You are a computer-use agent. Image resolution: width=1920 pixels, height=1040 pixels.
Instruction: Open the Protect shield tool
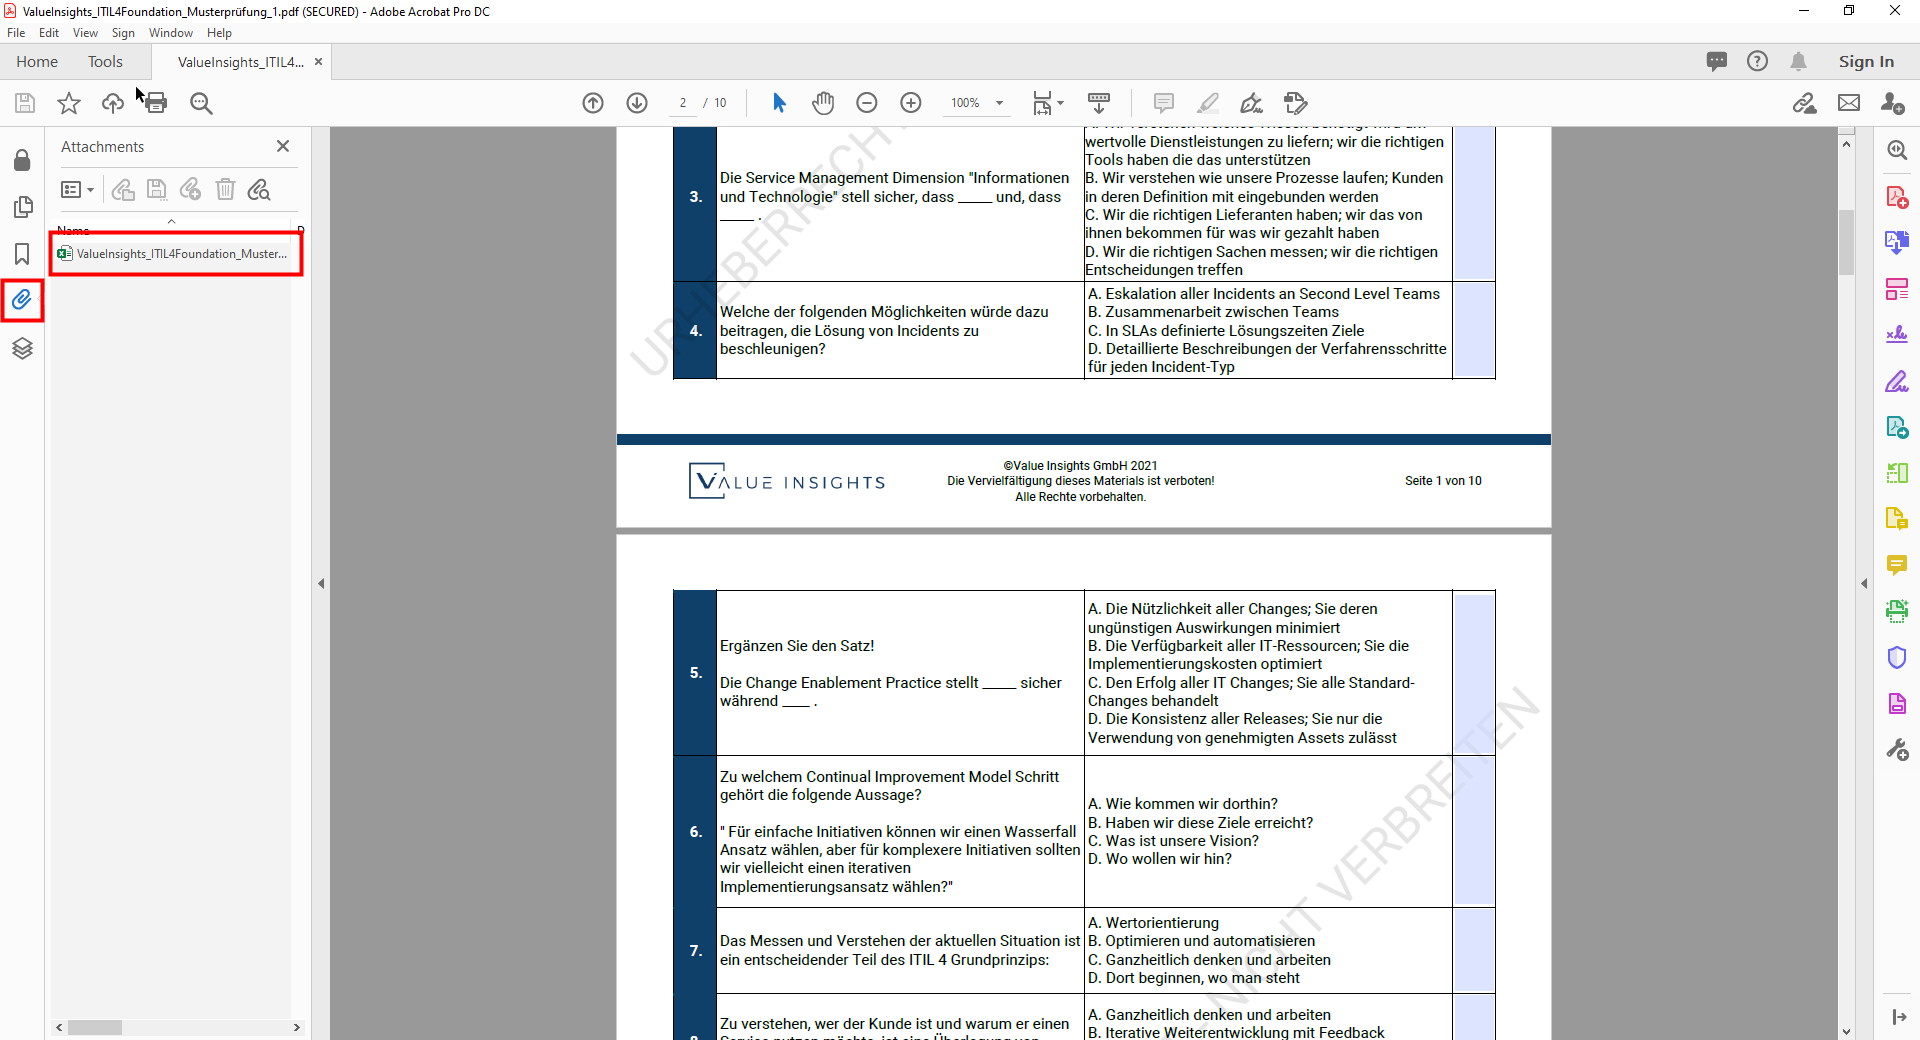pyautogui.click(x=1897, y=657)
